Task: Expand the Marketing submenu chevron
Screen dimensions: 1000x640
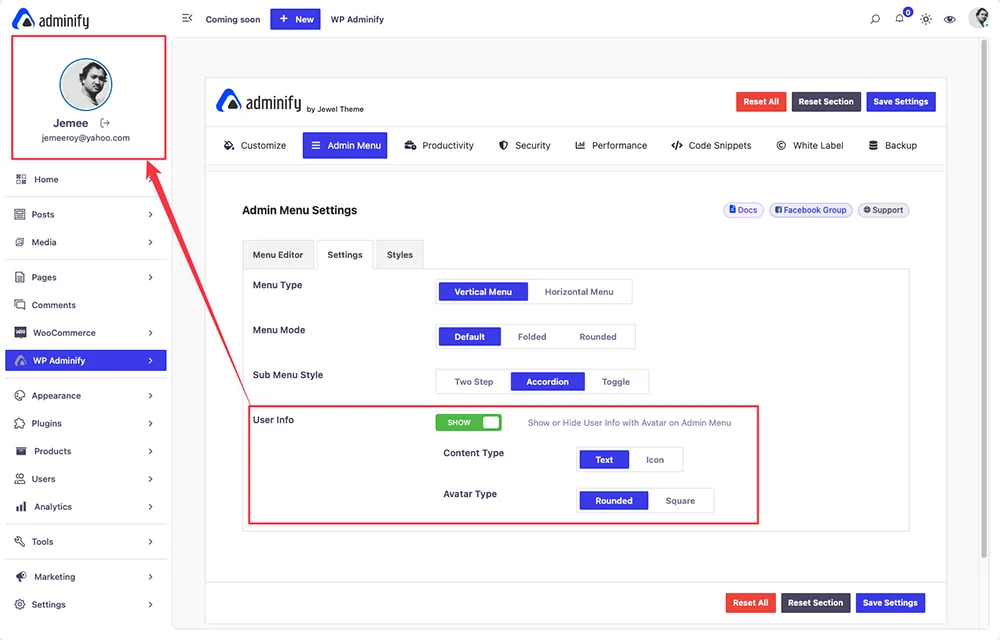Action: click(151, 577)
